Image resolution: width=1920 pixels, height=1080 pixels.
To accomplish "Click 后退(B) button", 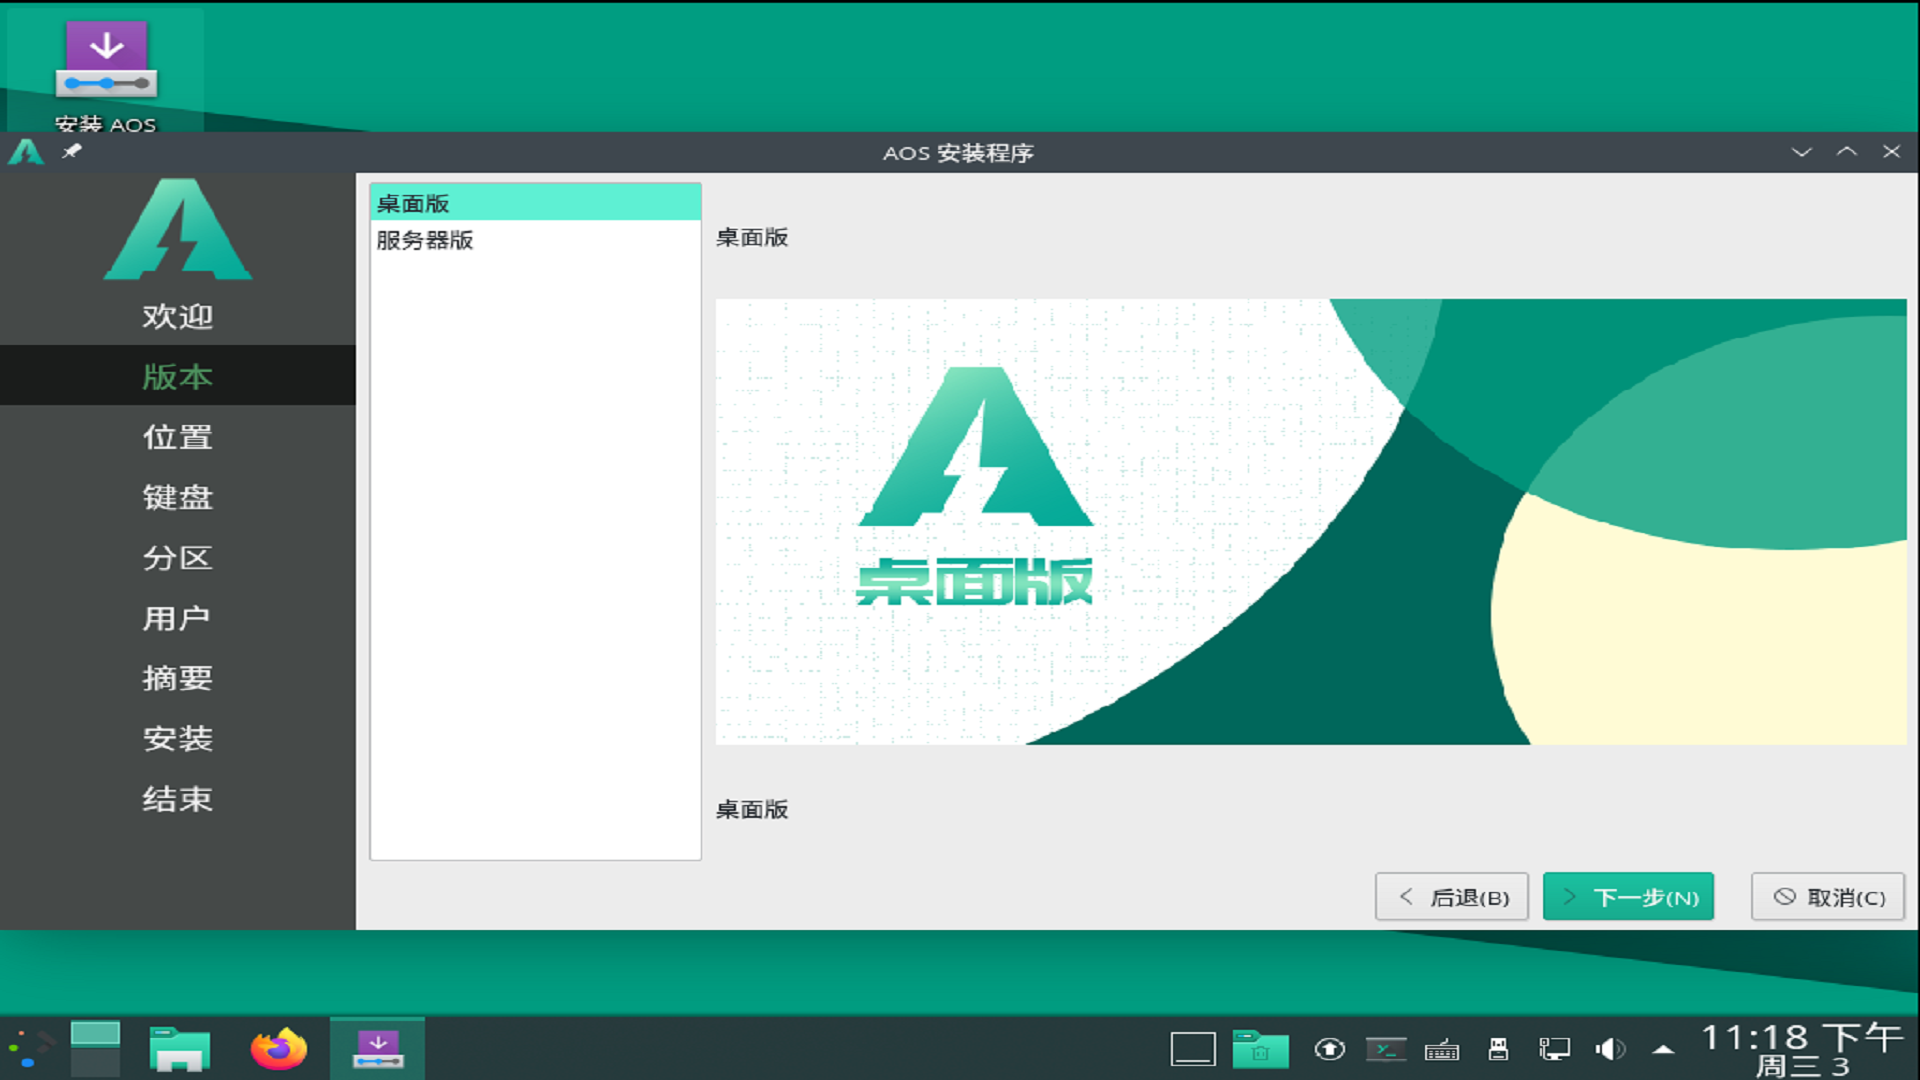I will (1451, 897).
